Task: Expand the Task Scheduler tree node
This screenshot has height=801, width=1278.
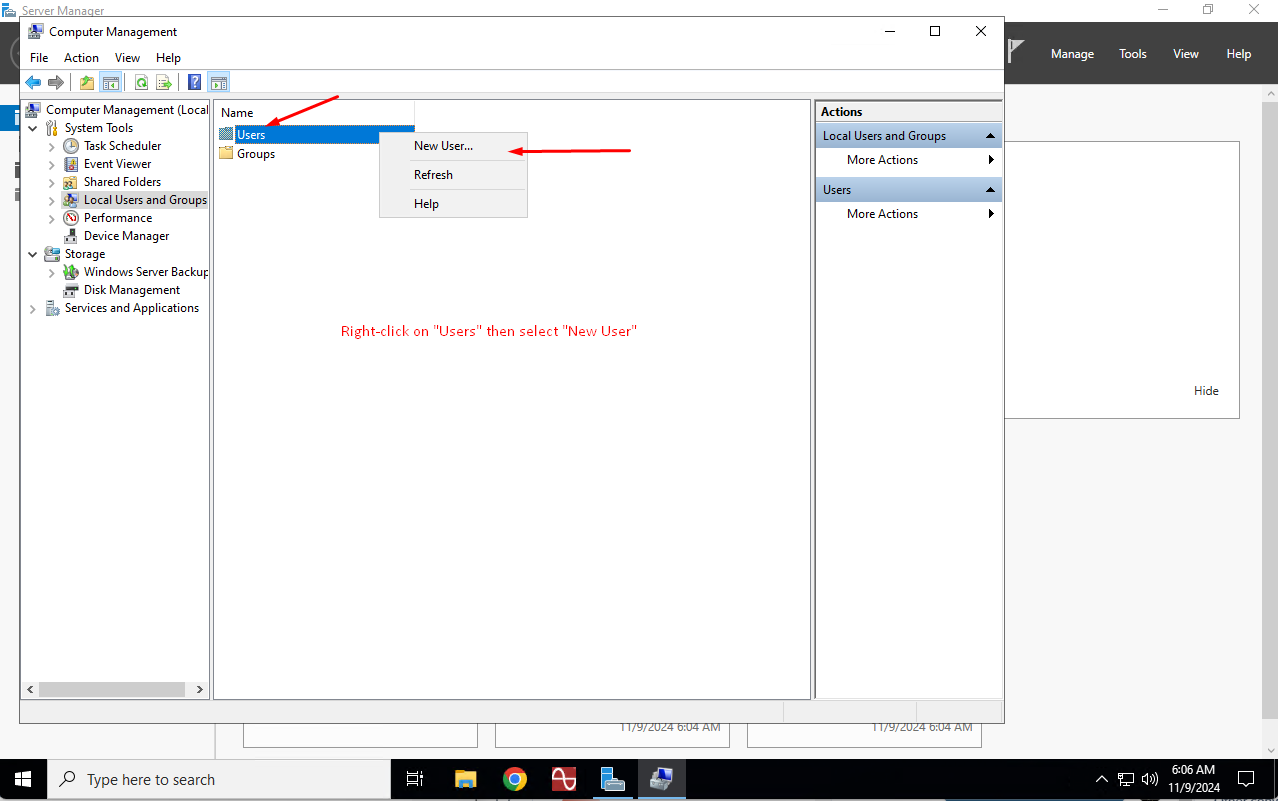Action: pyautogui.click(x=52, y=146)
